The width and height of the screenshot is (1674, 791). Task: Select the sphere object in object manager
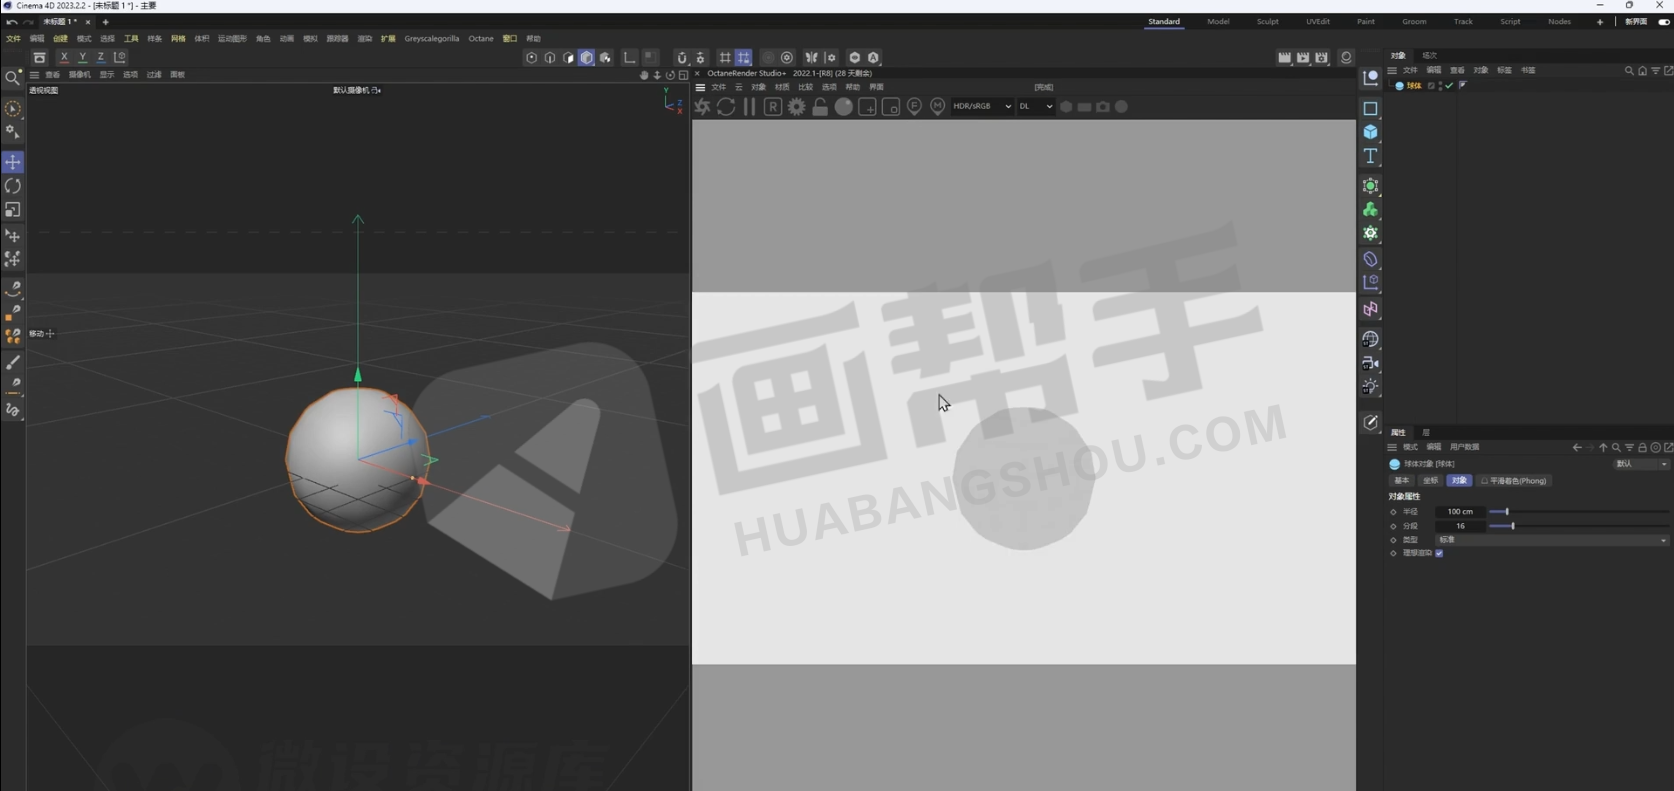pyautogui.click(x=1414, y=86)
